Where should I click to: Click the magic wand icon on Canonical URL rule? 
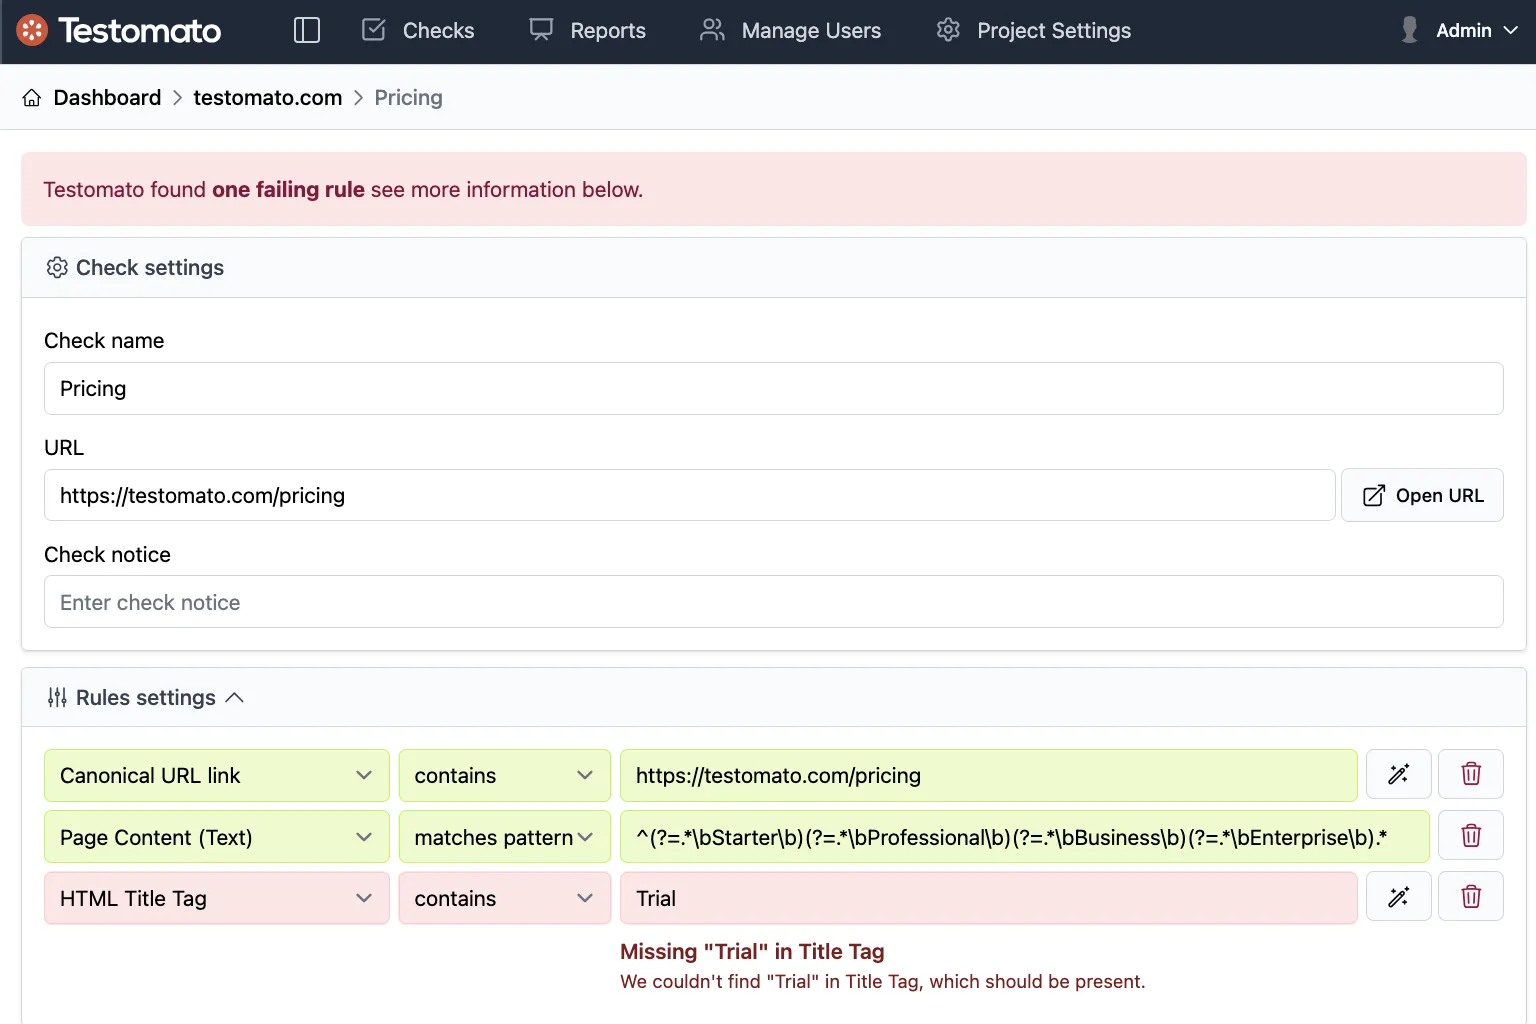tap(1398, 774)
